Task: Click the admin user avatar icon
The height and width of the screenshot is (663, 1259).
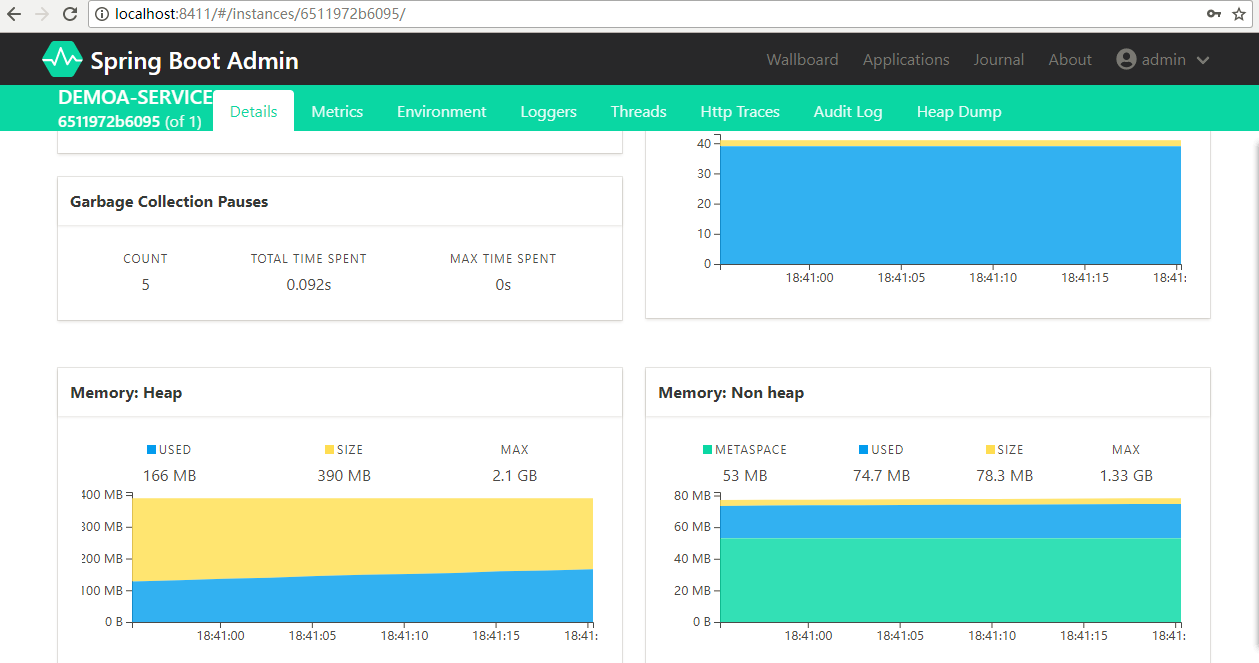Action: (x=1126, y=59)
